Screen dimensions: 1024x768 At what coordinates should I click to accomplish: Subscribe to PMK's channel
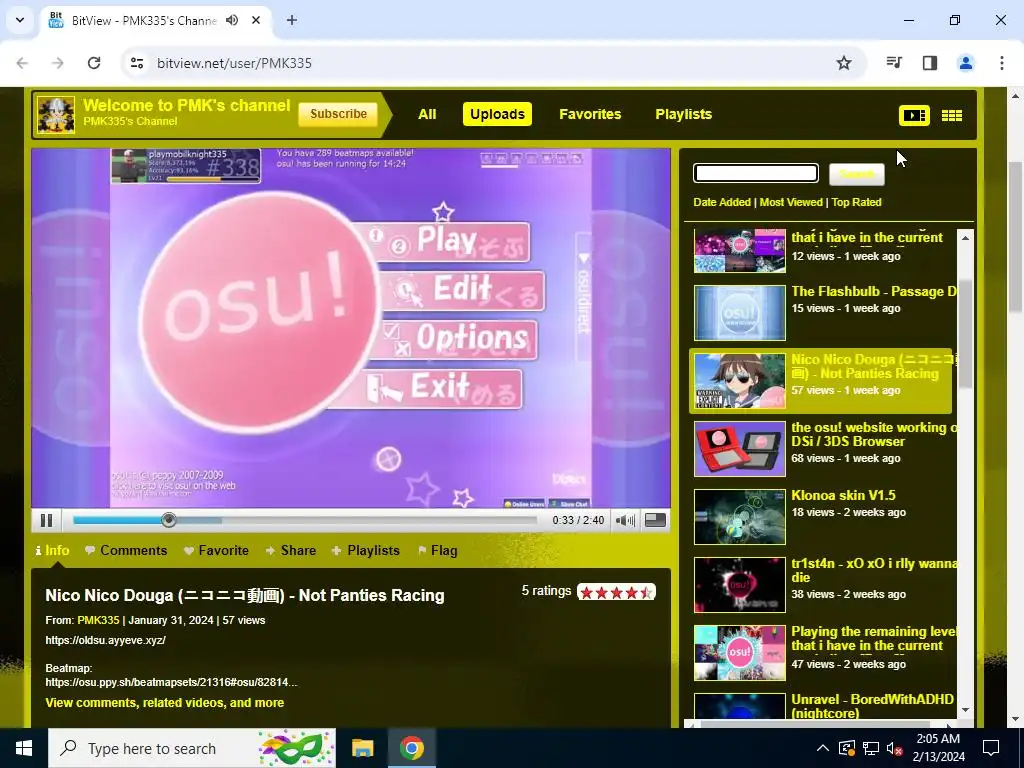(338, 114)
